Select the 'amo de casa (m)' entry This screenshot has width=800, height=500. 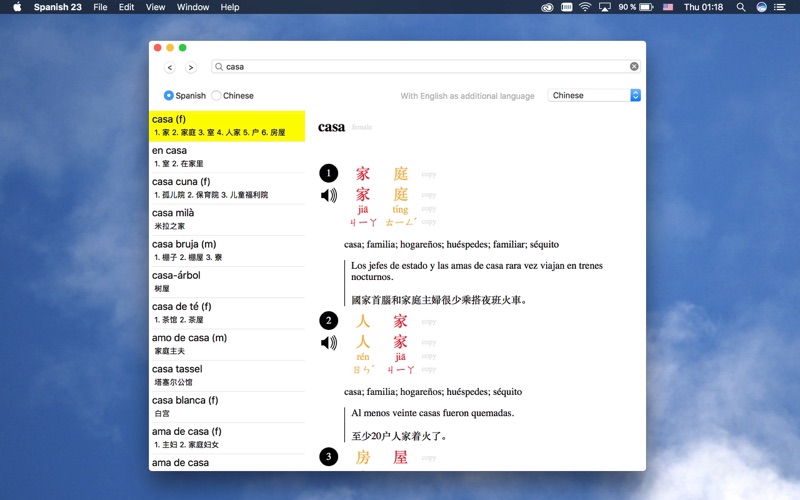(x=226, y=344)
